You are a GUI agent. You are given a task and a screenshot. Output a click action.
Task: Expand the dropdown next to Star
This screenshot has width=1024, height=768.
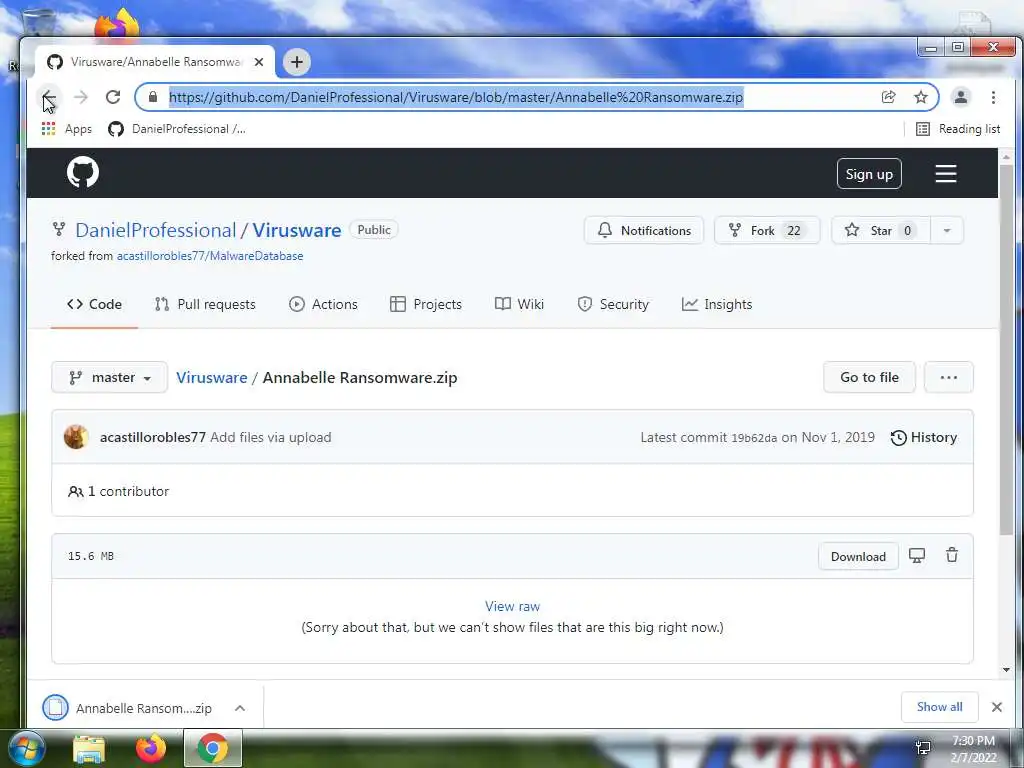click(947, 231)
